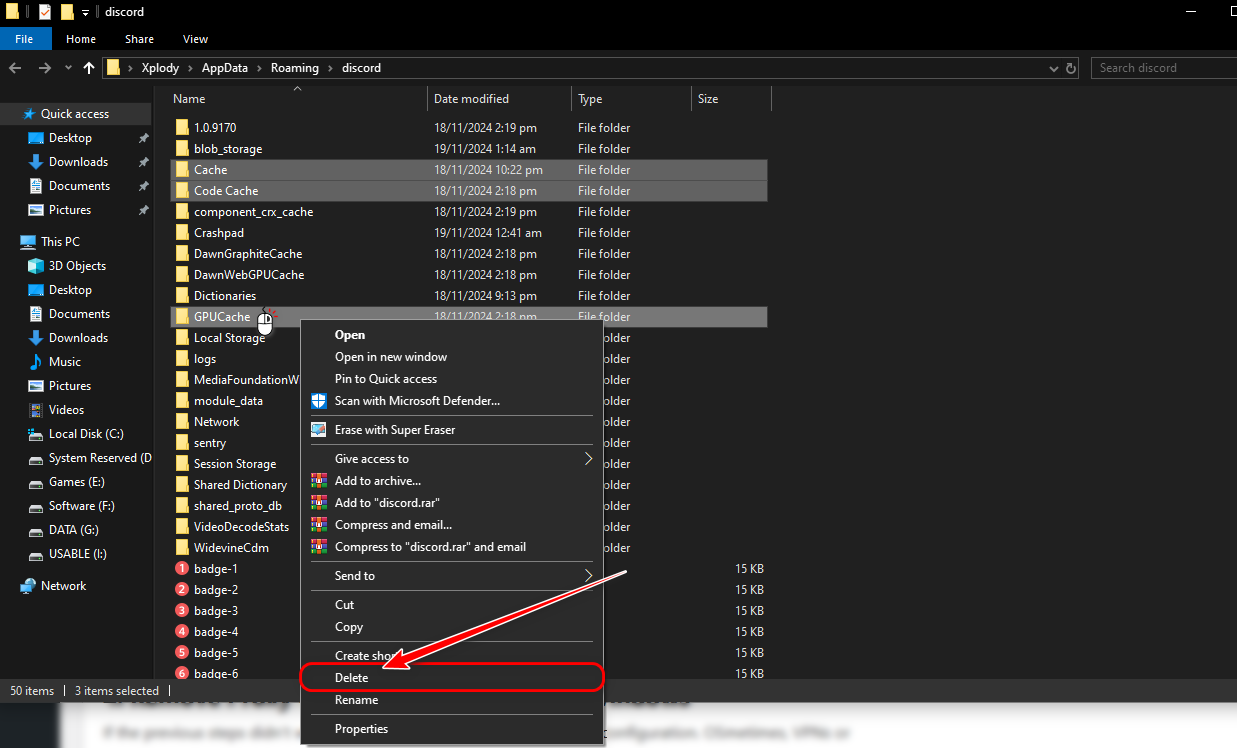Switch to the Share ribbon tab
1237x748 pixels.
[x=139, y=39]
